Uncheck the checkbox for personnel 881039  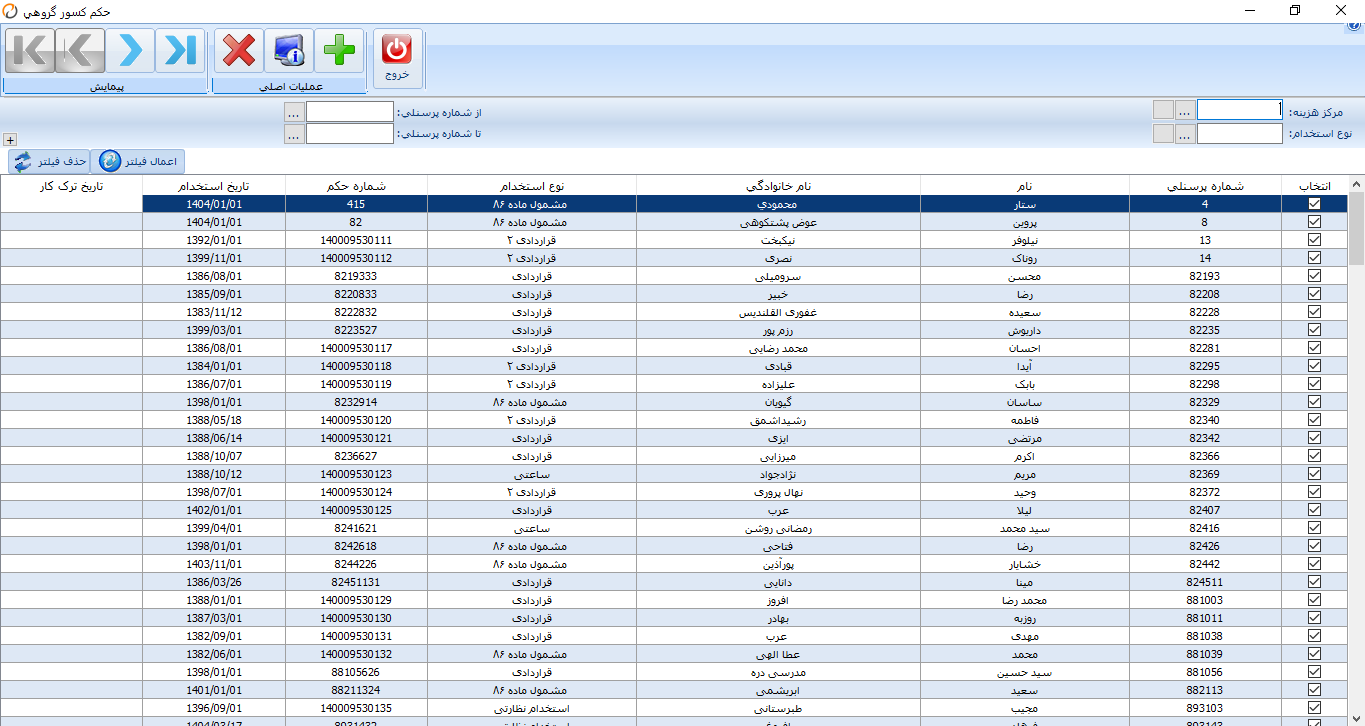[x=1314, y=654]
